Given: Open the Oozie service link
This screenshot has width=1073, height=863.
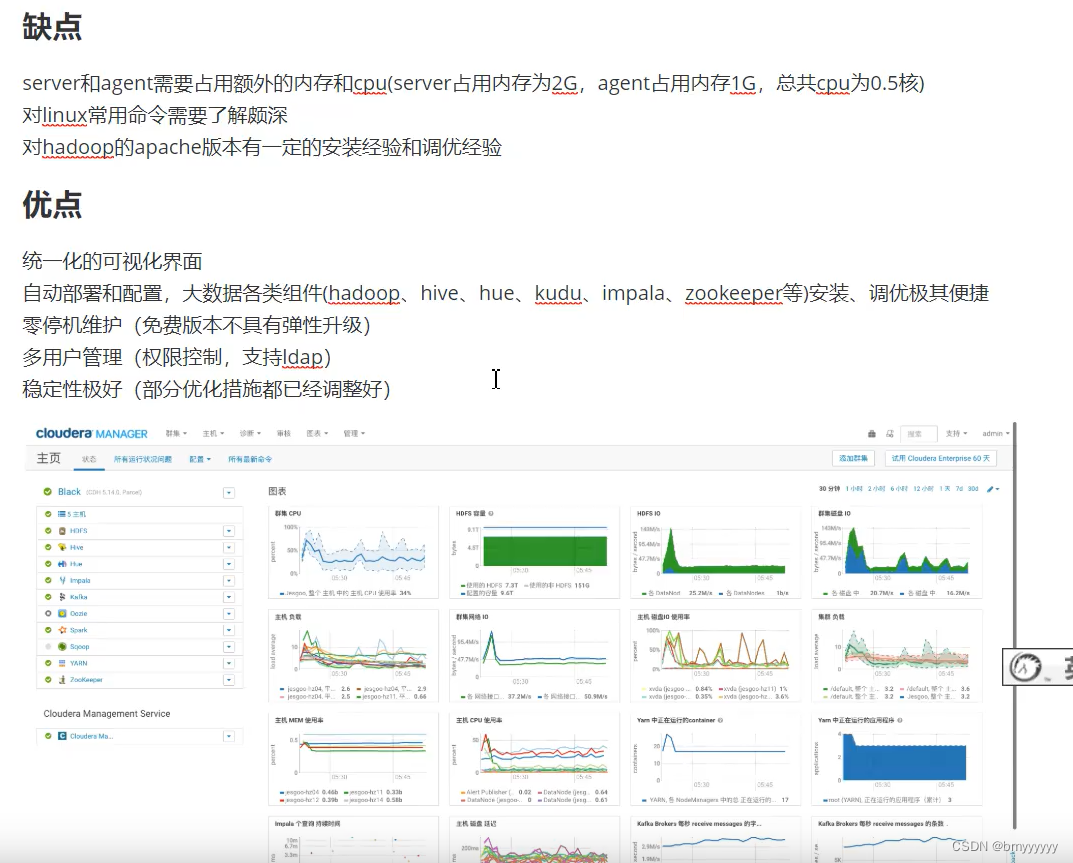Looking at the screenshot, I should [79, 614].
